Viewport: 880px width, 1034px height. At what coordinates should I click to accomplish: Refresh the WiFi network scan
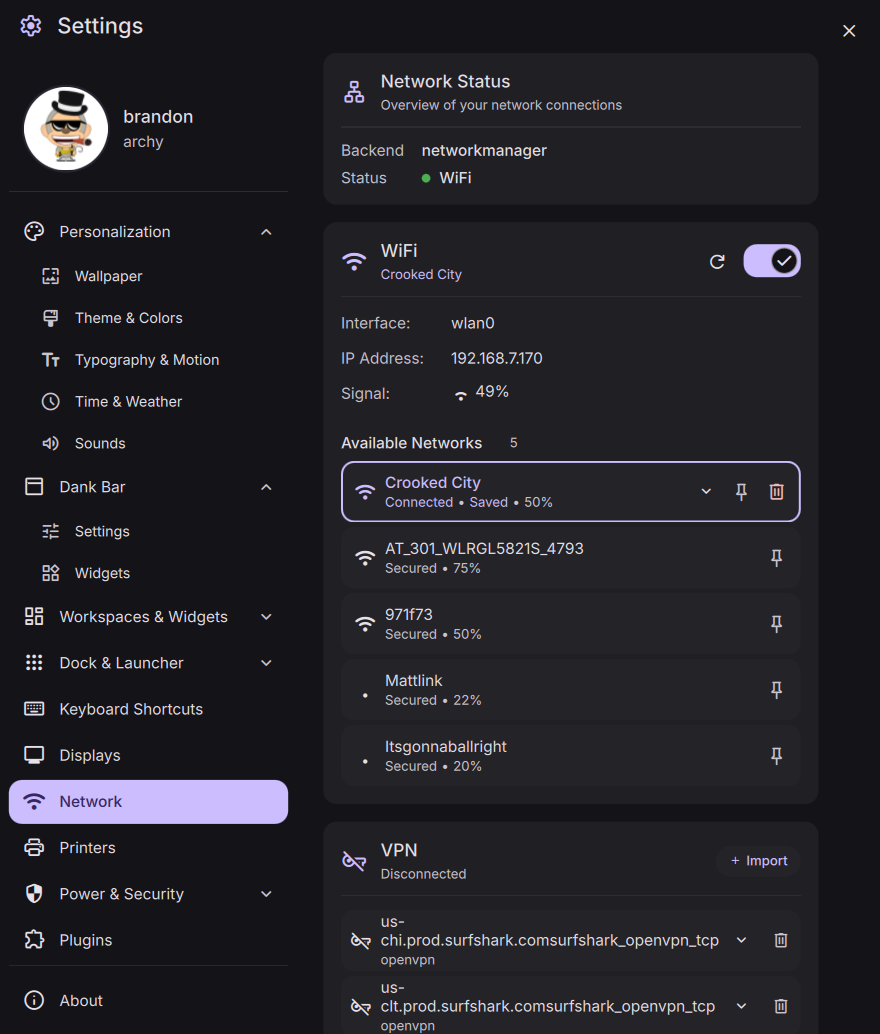[x=717, y=261]
